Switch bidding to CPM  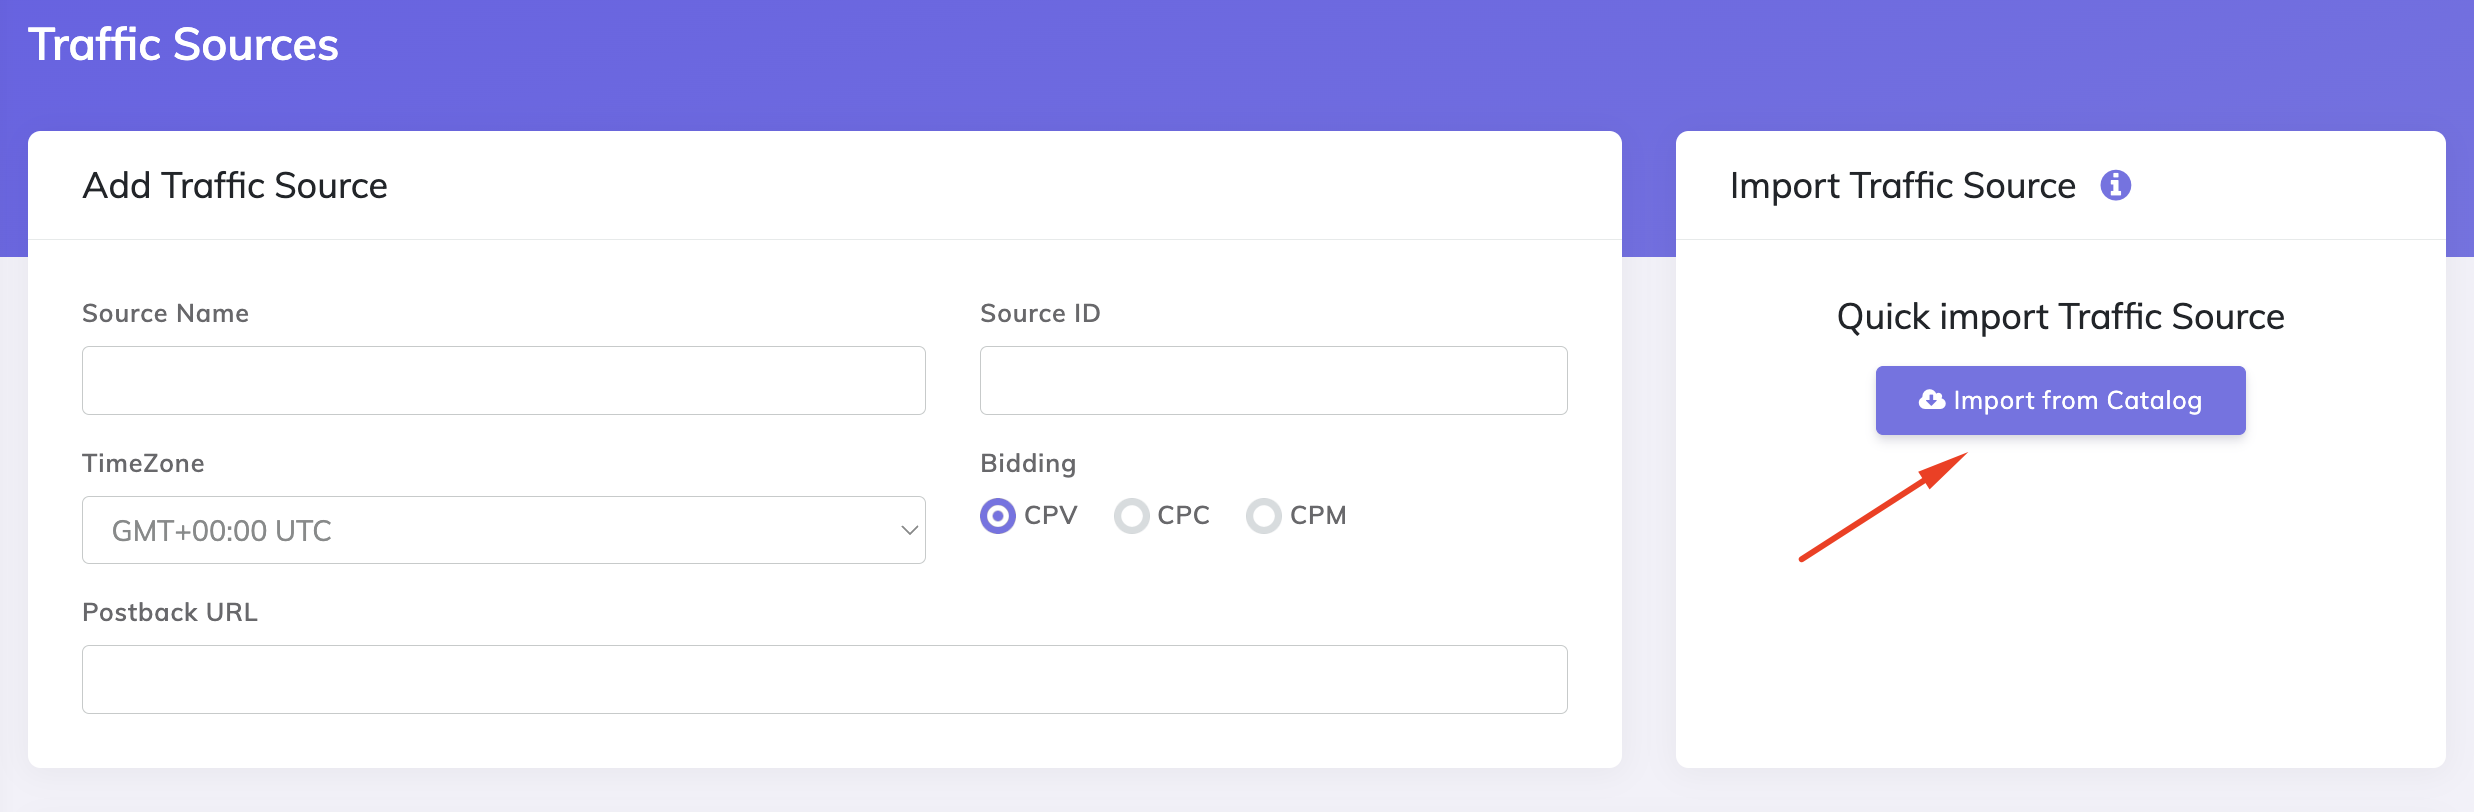coord(1263,516)
